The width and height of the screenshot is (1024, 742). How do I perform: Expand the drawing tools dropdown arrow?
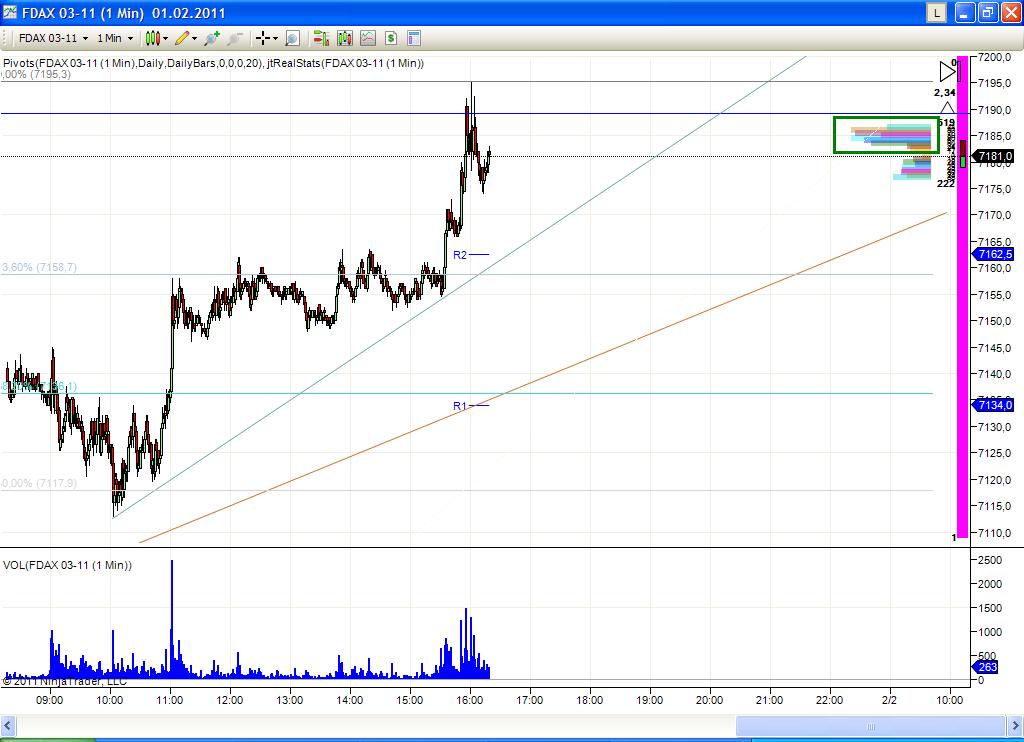click(196, 38)
